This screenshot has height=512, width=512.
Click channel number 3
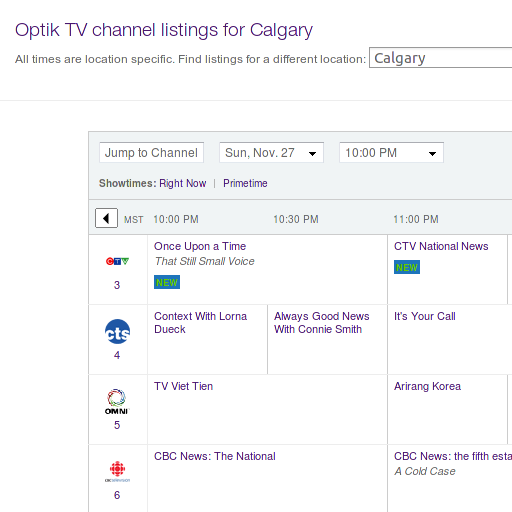[117, 285]
